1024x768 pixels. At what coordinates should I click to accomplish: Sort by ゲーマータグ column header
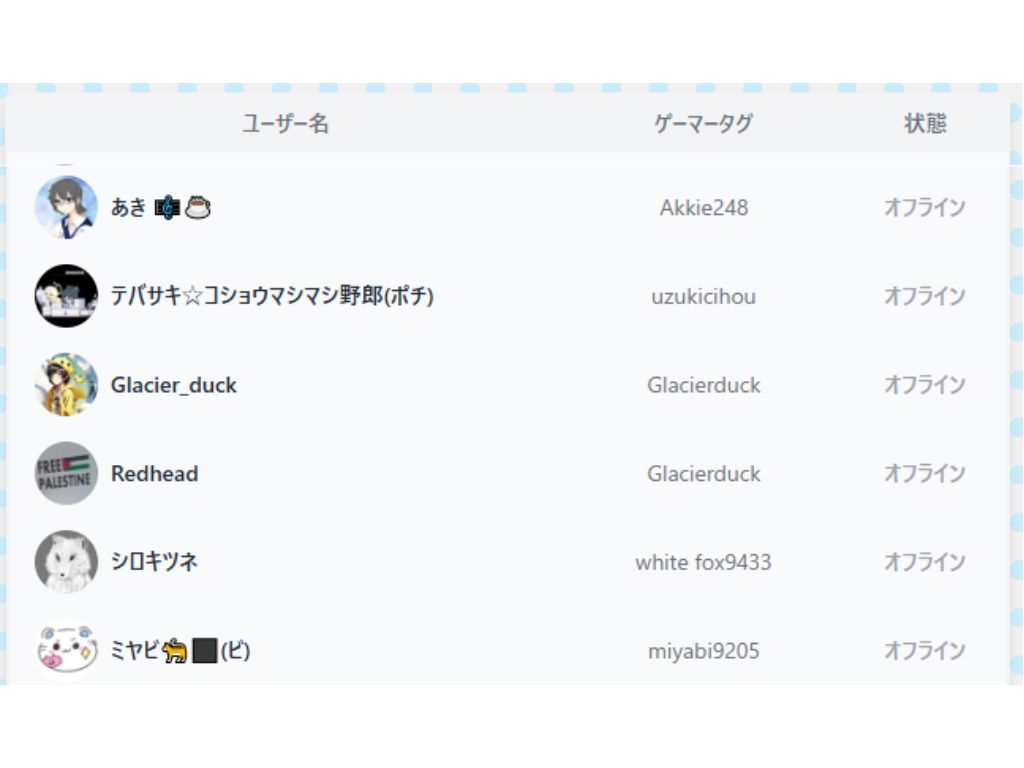click(703, 124)
